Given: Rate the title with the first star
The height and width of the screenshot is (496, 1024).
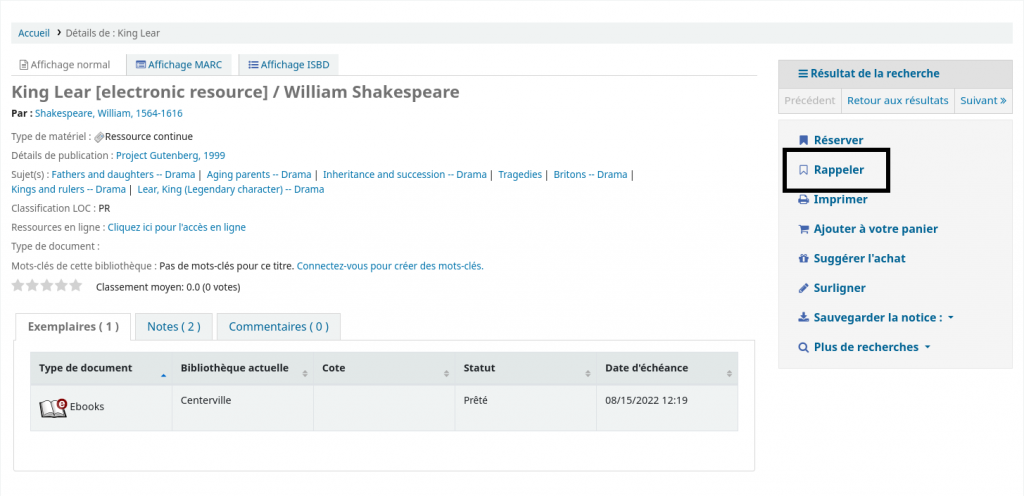Looking at the screenshot, I should [x=17, y=286].
